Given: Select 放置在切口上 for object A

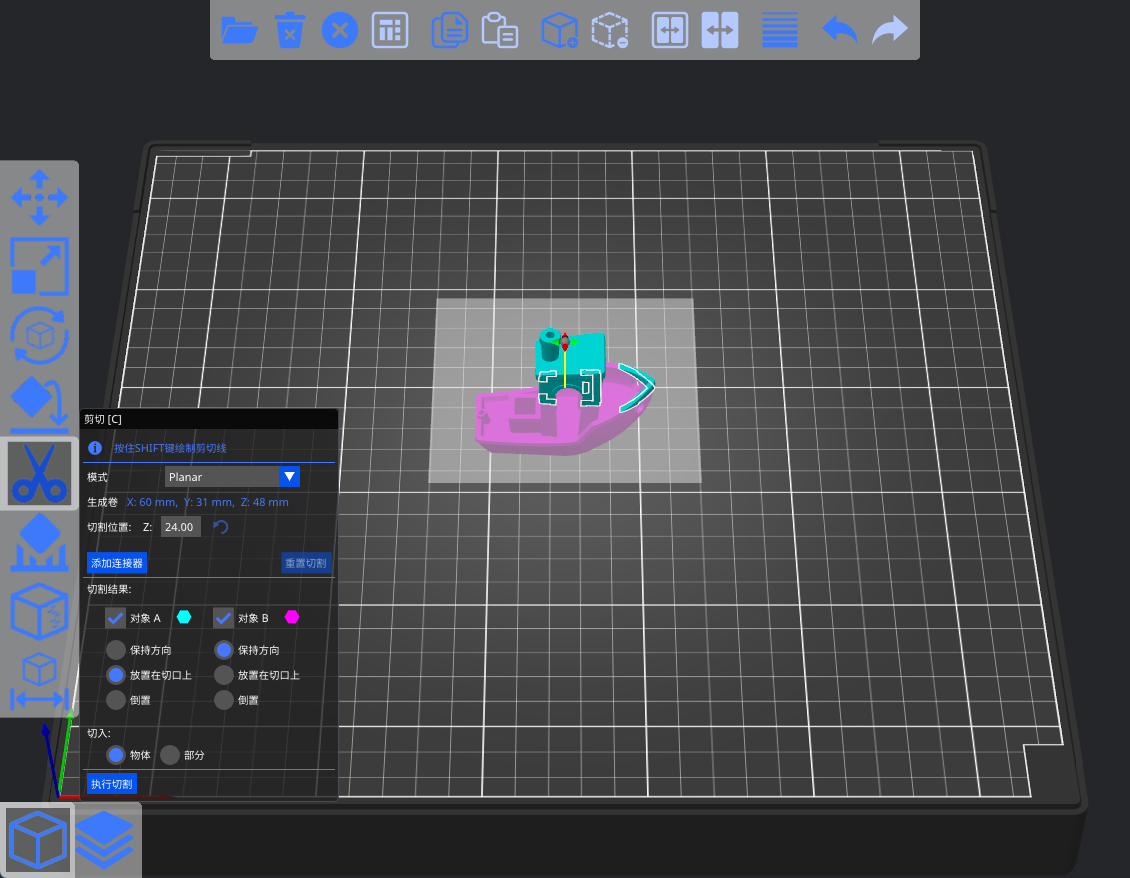Looking at the screenshot, I should (115, 675).
